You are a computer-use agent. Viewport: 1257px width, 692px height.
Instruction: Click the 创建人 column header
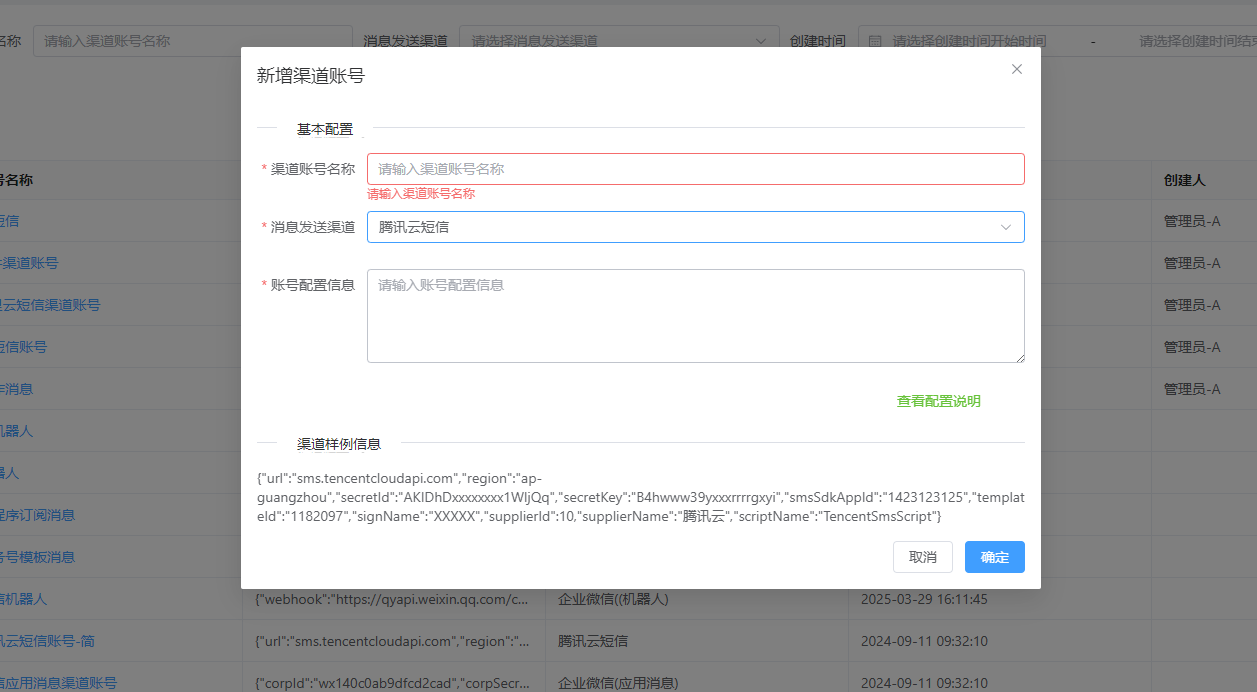pyautogui.click(x=1184, y=180)
